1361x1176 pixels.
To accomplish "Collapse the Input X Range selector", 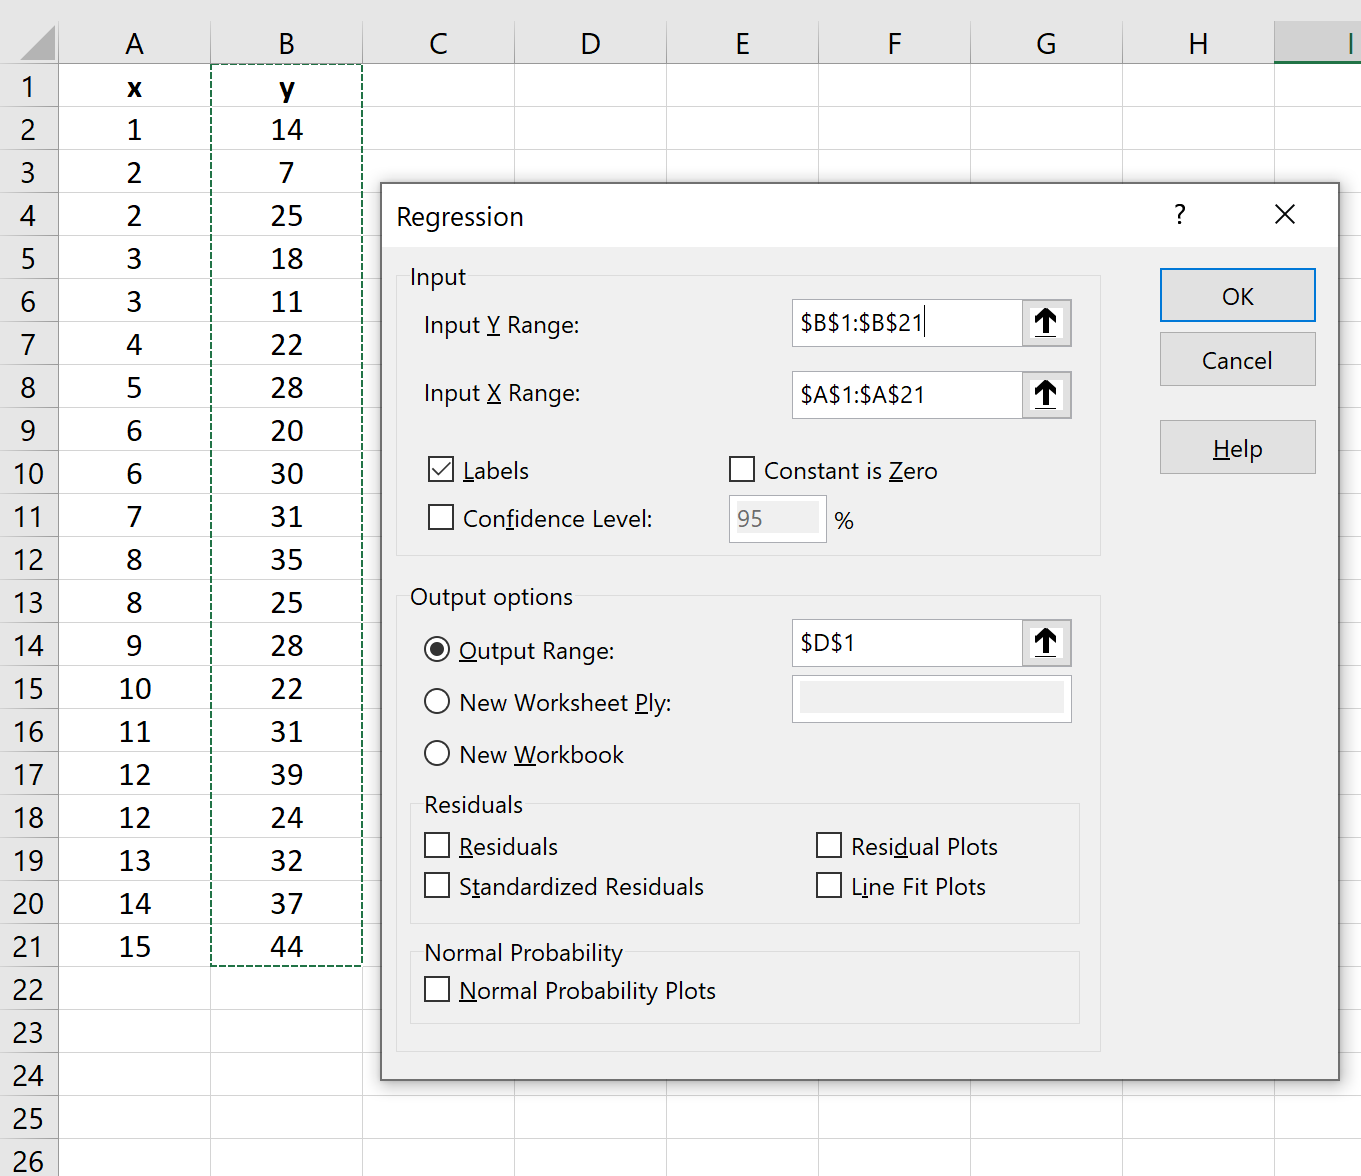I will click(x=1046, y=394).
